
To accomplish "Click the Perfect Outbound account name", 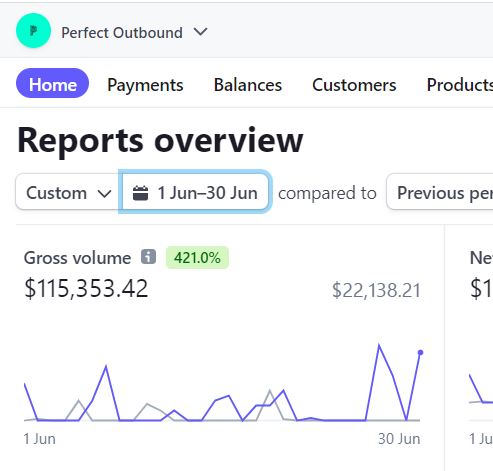I will [x=122, y=33].
